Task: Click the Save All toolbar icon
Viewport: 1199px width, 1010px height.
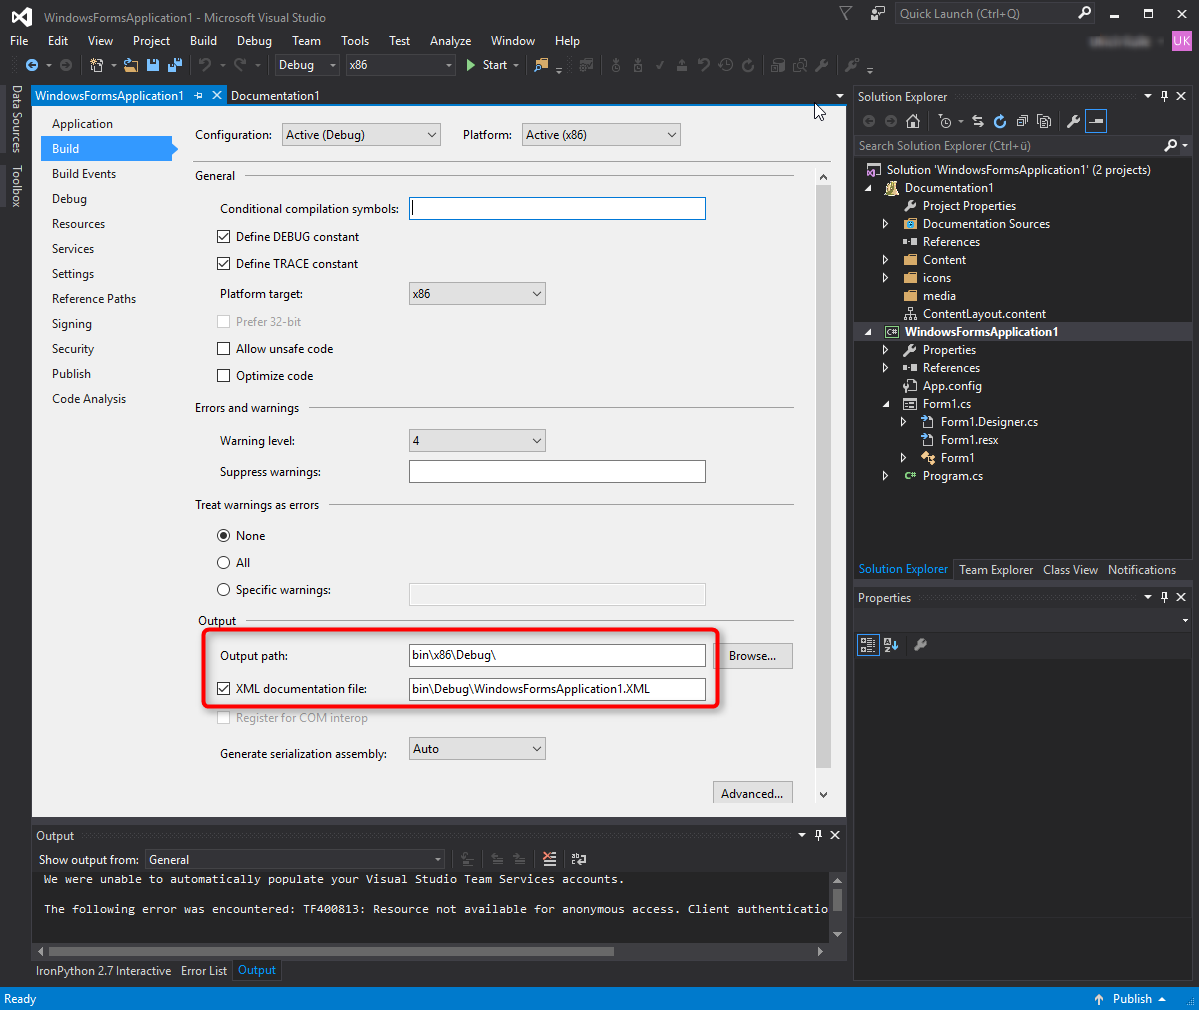Action: coord(174,65)
